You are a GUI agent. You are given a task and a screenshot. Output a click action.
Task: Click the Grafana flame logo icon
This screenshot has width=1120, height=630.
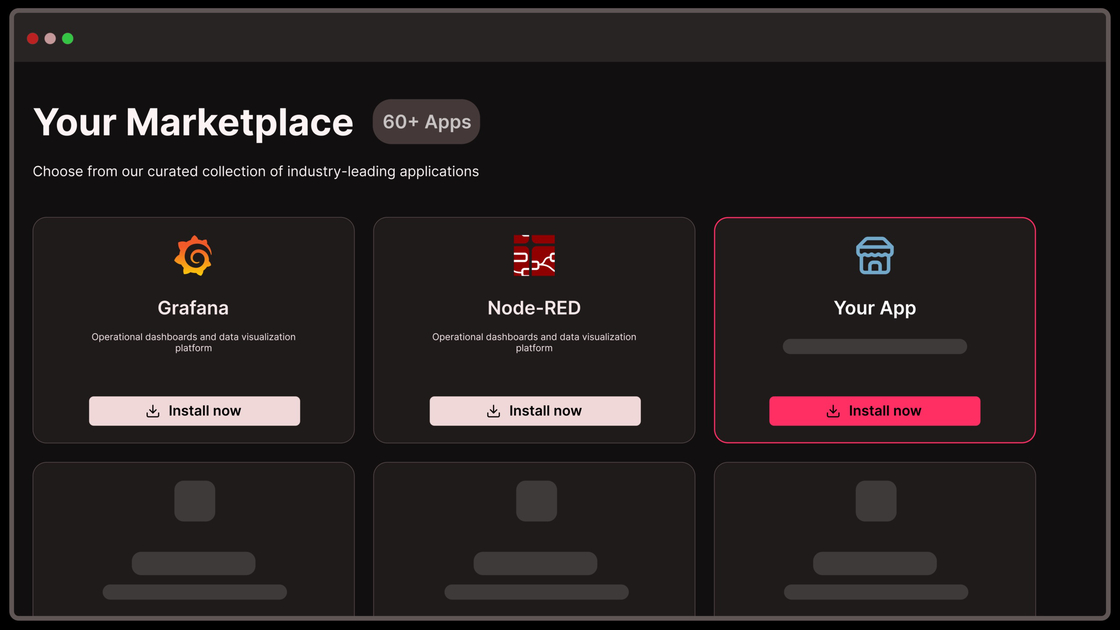(193, 254)
